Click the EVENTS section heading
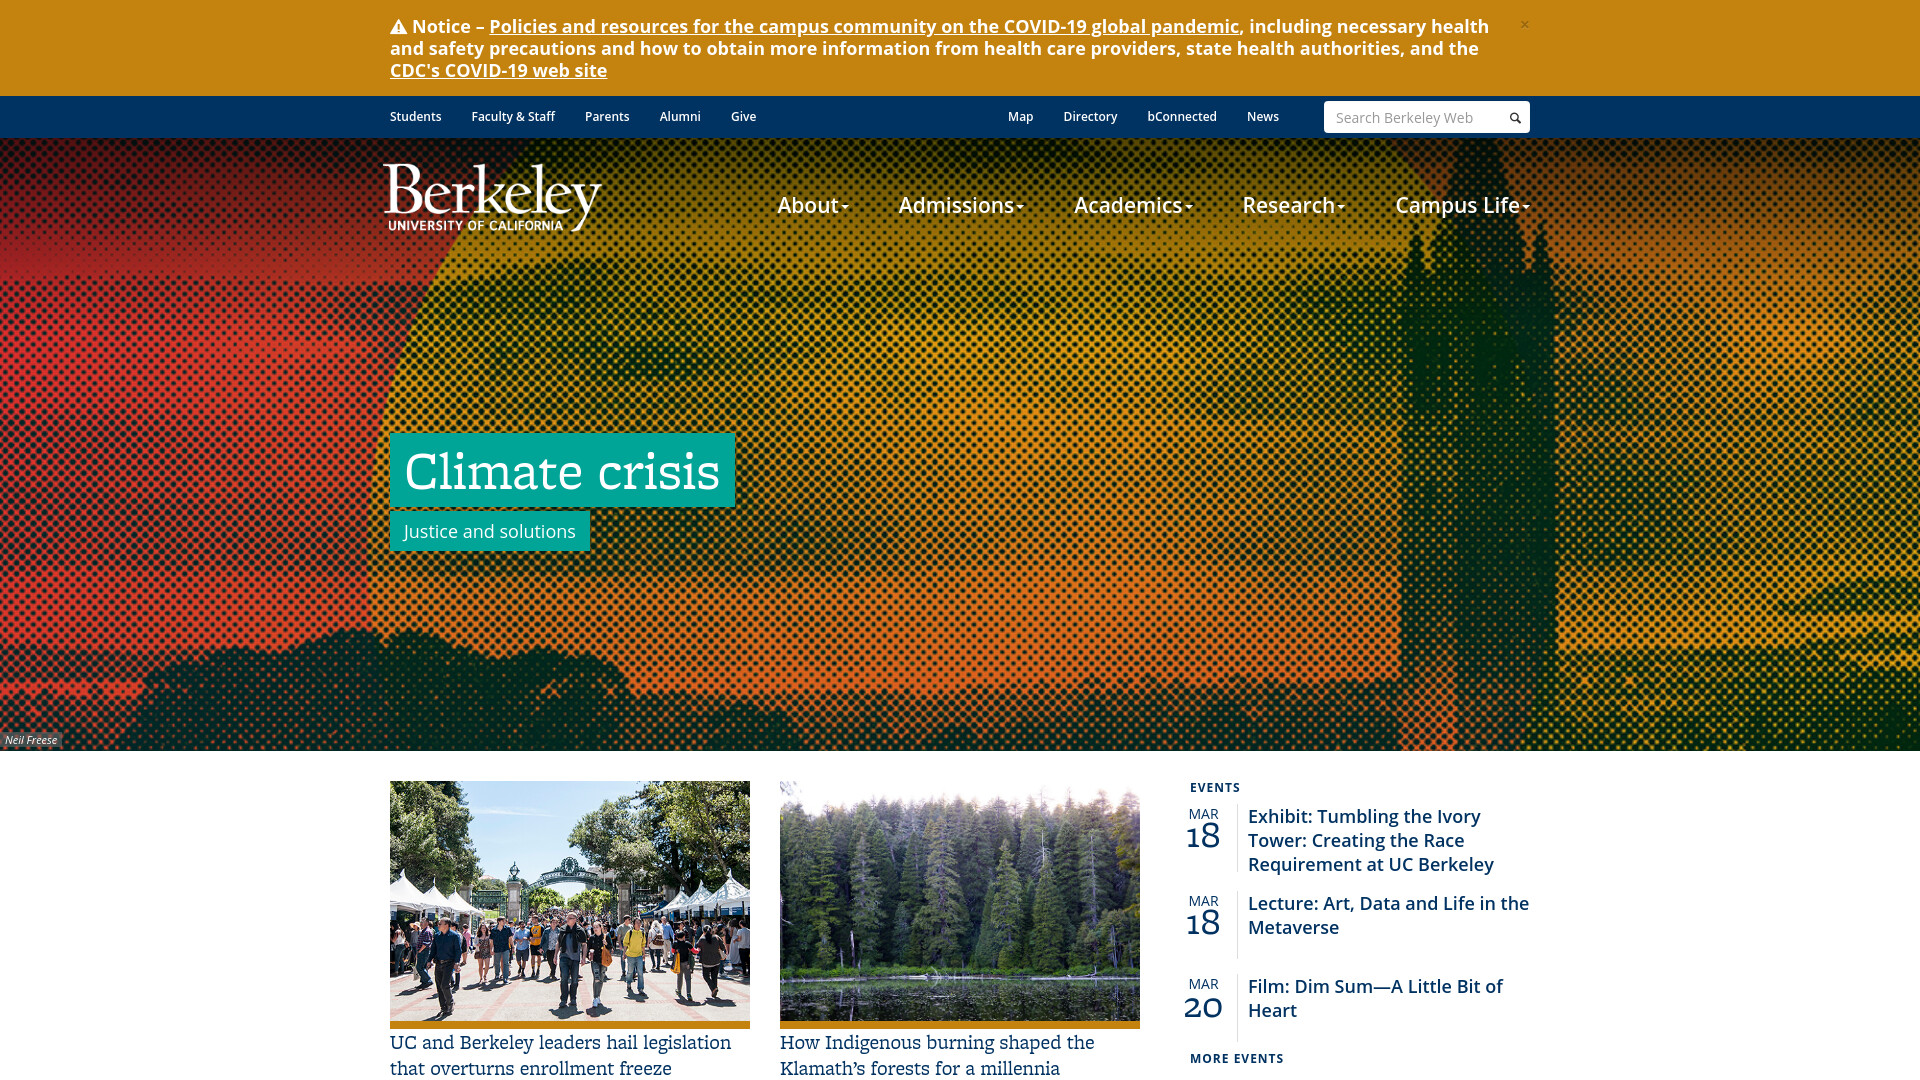This screenshot has width=1920, height=1080. (x=1215, y=788)
